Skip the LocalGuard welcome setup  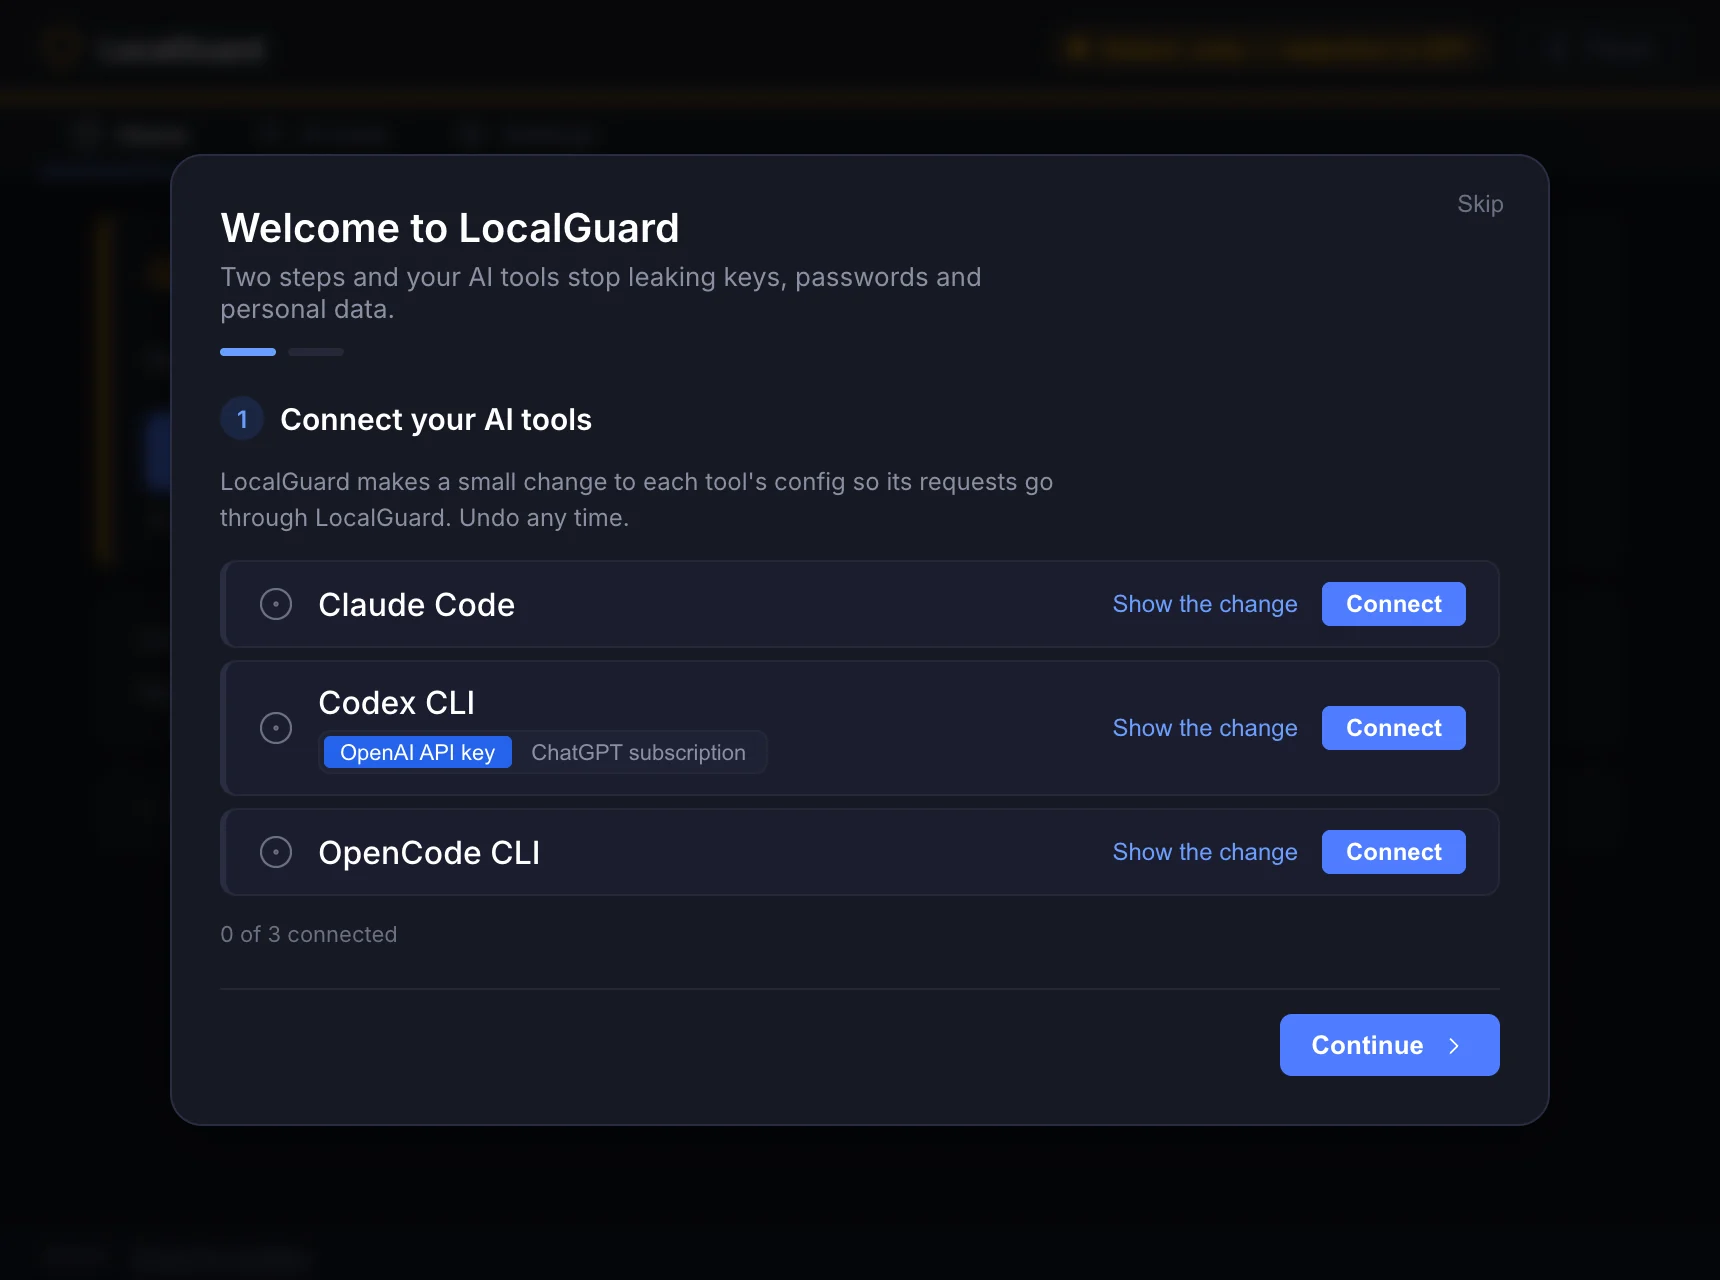coord(1480,204)
